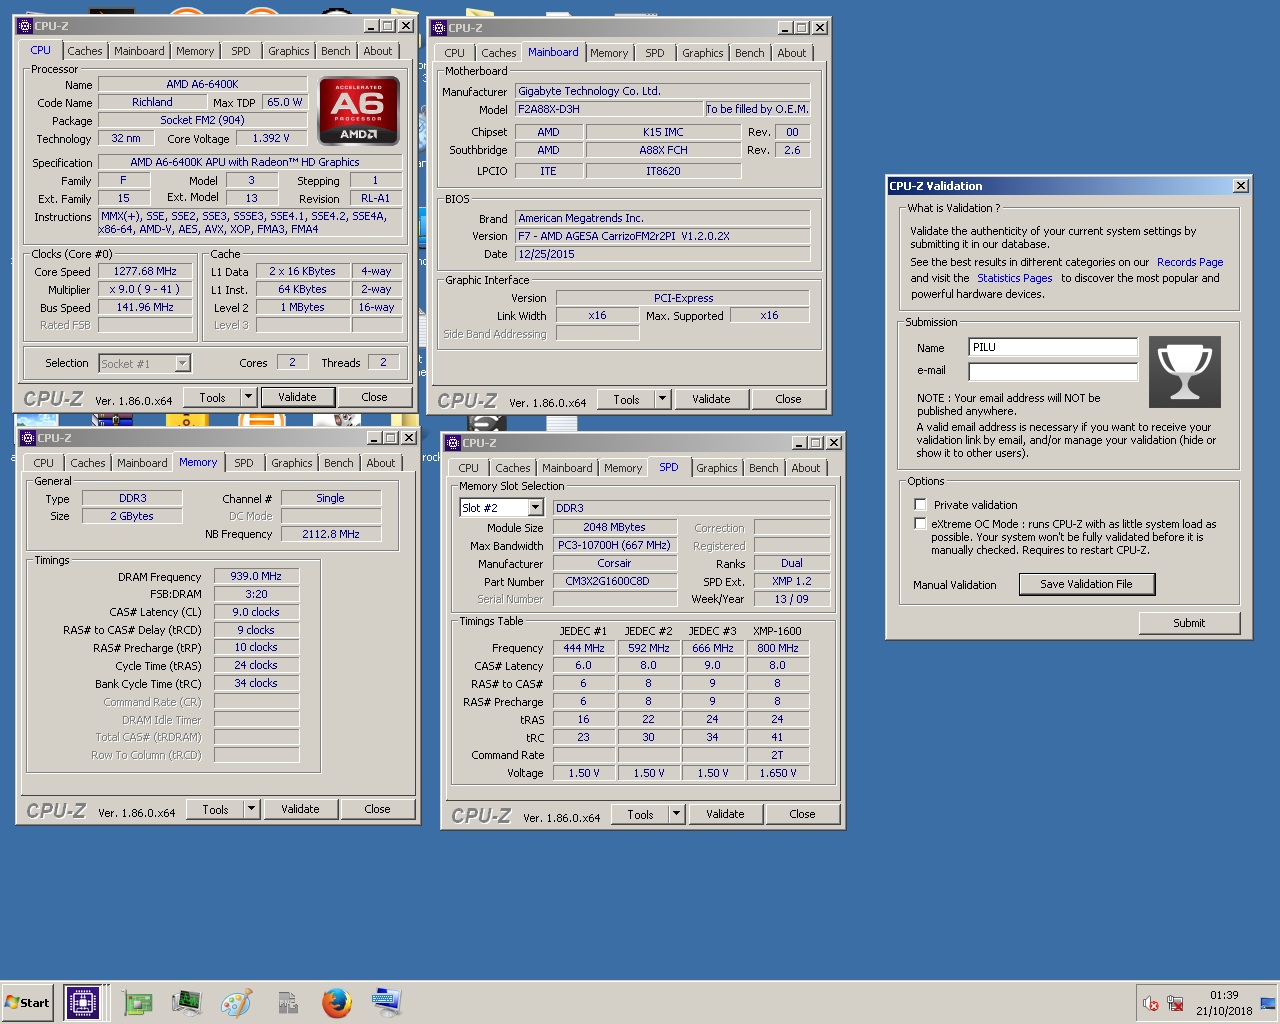Screen dimensions: 1280x1024
Task: Click motherboard model F2A88X-D3H field
Action: pyautogui.click(x=607, y=109)
